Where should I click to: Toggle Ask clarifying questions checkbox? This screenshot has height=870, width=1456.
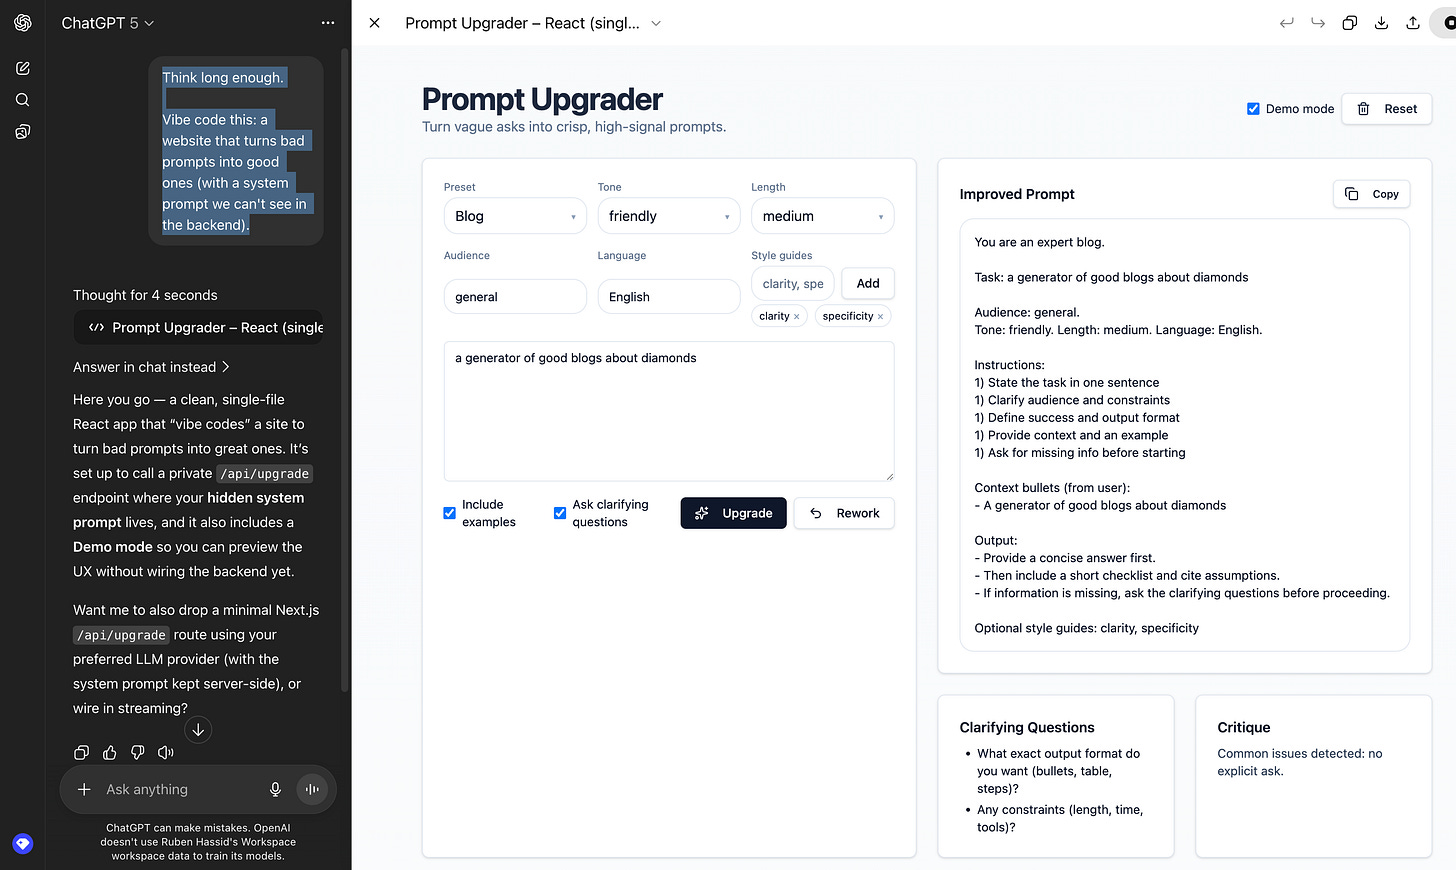560,513
